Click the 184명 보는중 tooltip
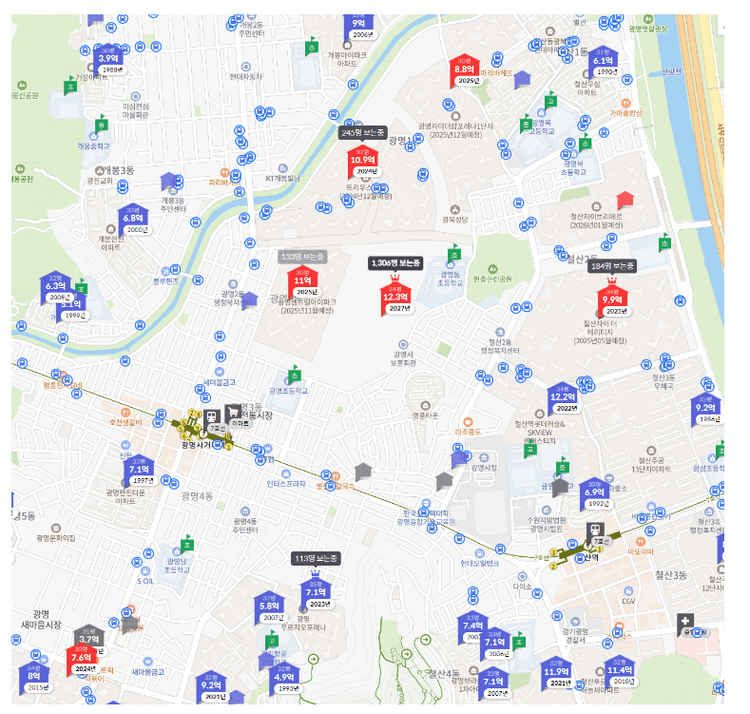The image size is (750, 714). 612,266
